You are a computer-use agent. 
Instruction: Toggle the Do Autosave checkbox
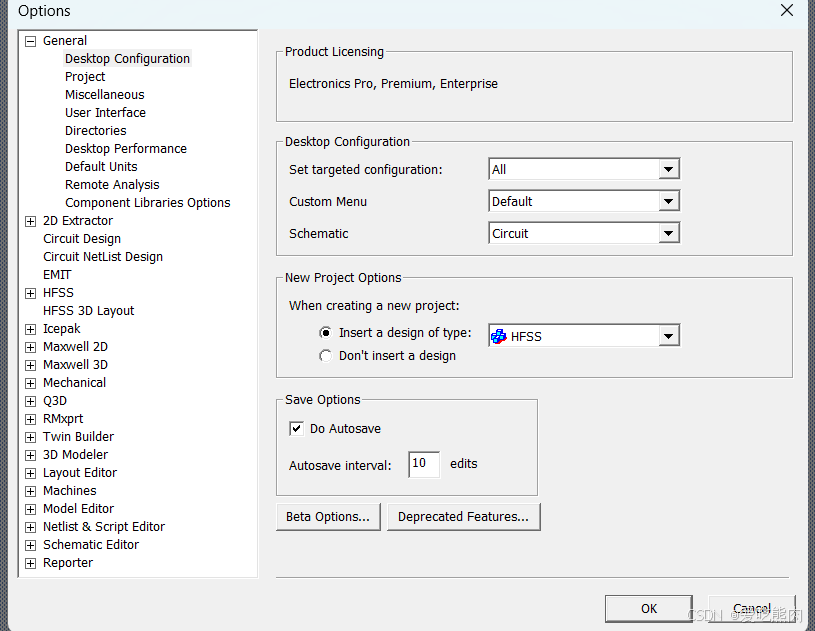[x=296, y=429]
